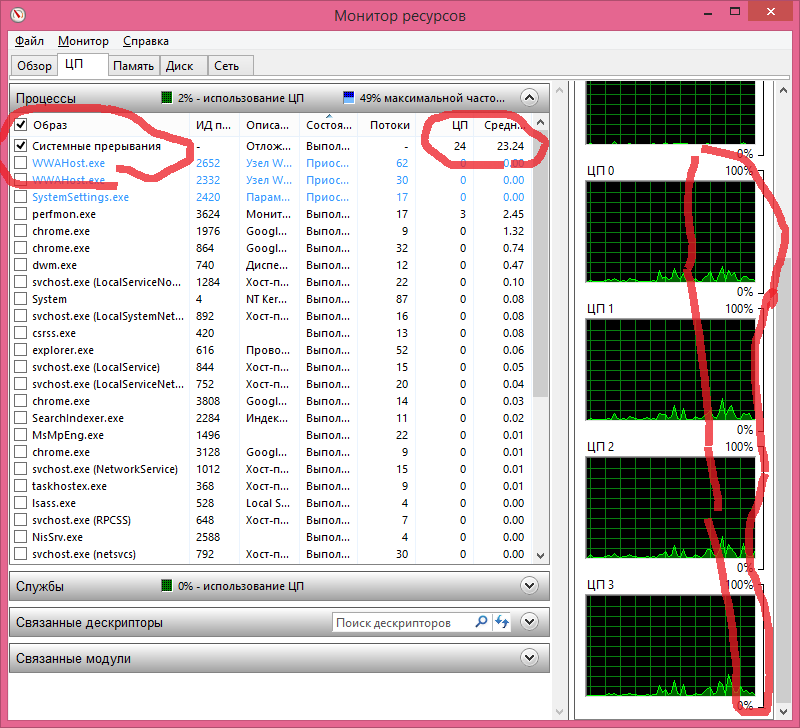Check the System process checkbox
The width and height of the screenshot is (800, 728).
(20, 299)
